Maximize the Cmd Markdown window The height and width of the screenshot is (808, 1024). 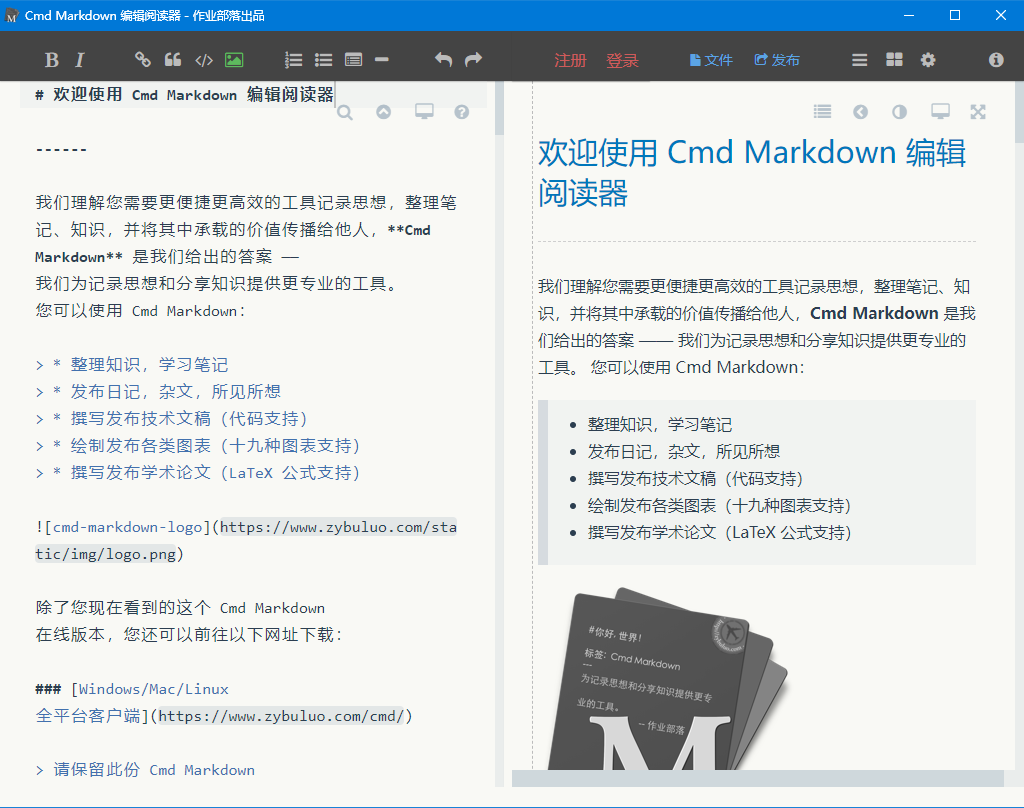(x=955, y=15)
